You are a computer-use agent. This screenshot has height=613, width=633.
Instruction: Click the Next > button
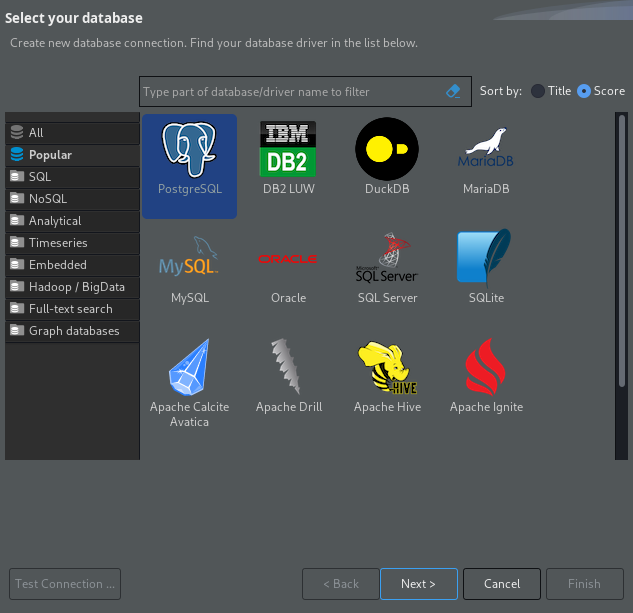coord(419,584)
